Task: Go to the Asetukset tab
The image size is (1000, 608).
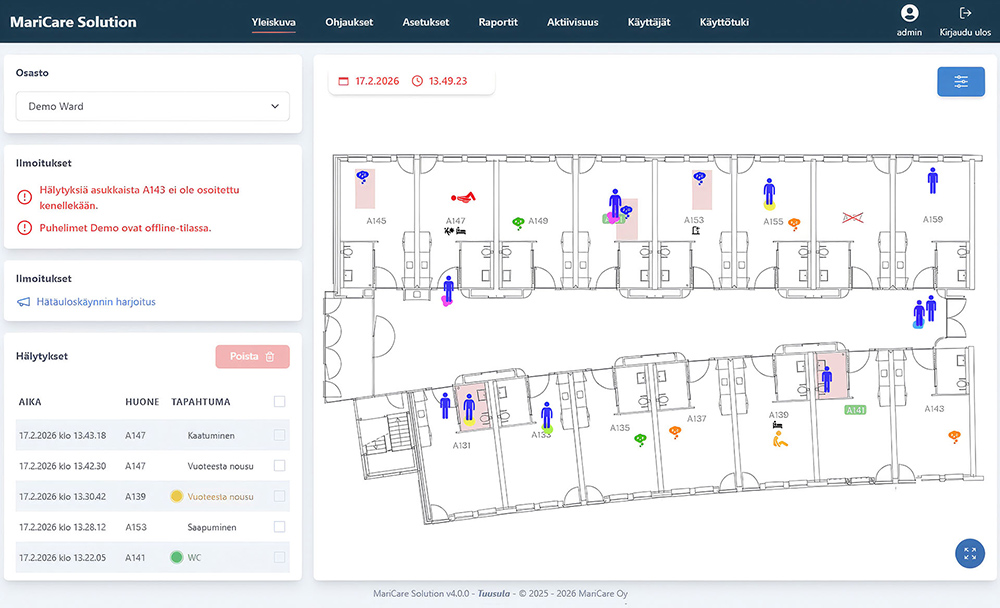Action: (x=426, y=22)
